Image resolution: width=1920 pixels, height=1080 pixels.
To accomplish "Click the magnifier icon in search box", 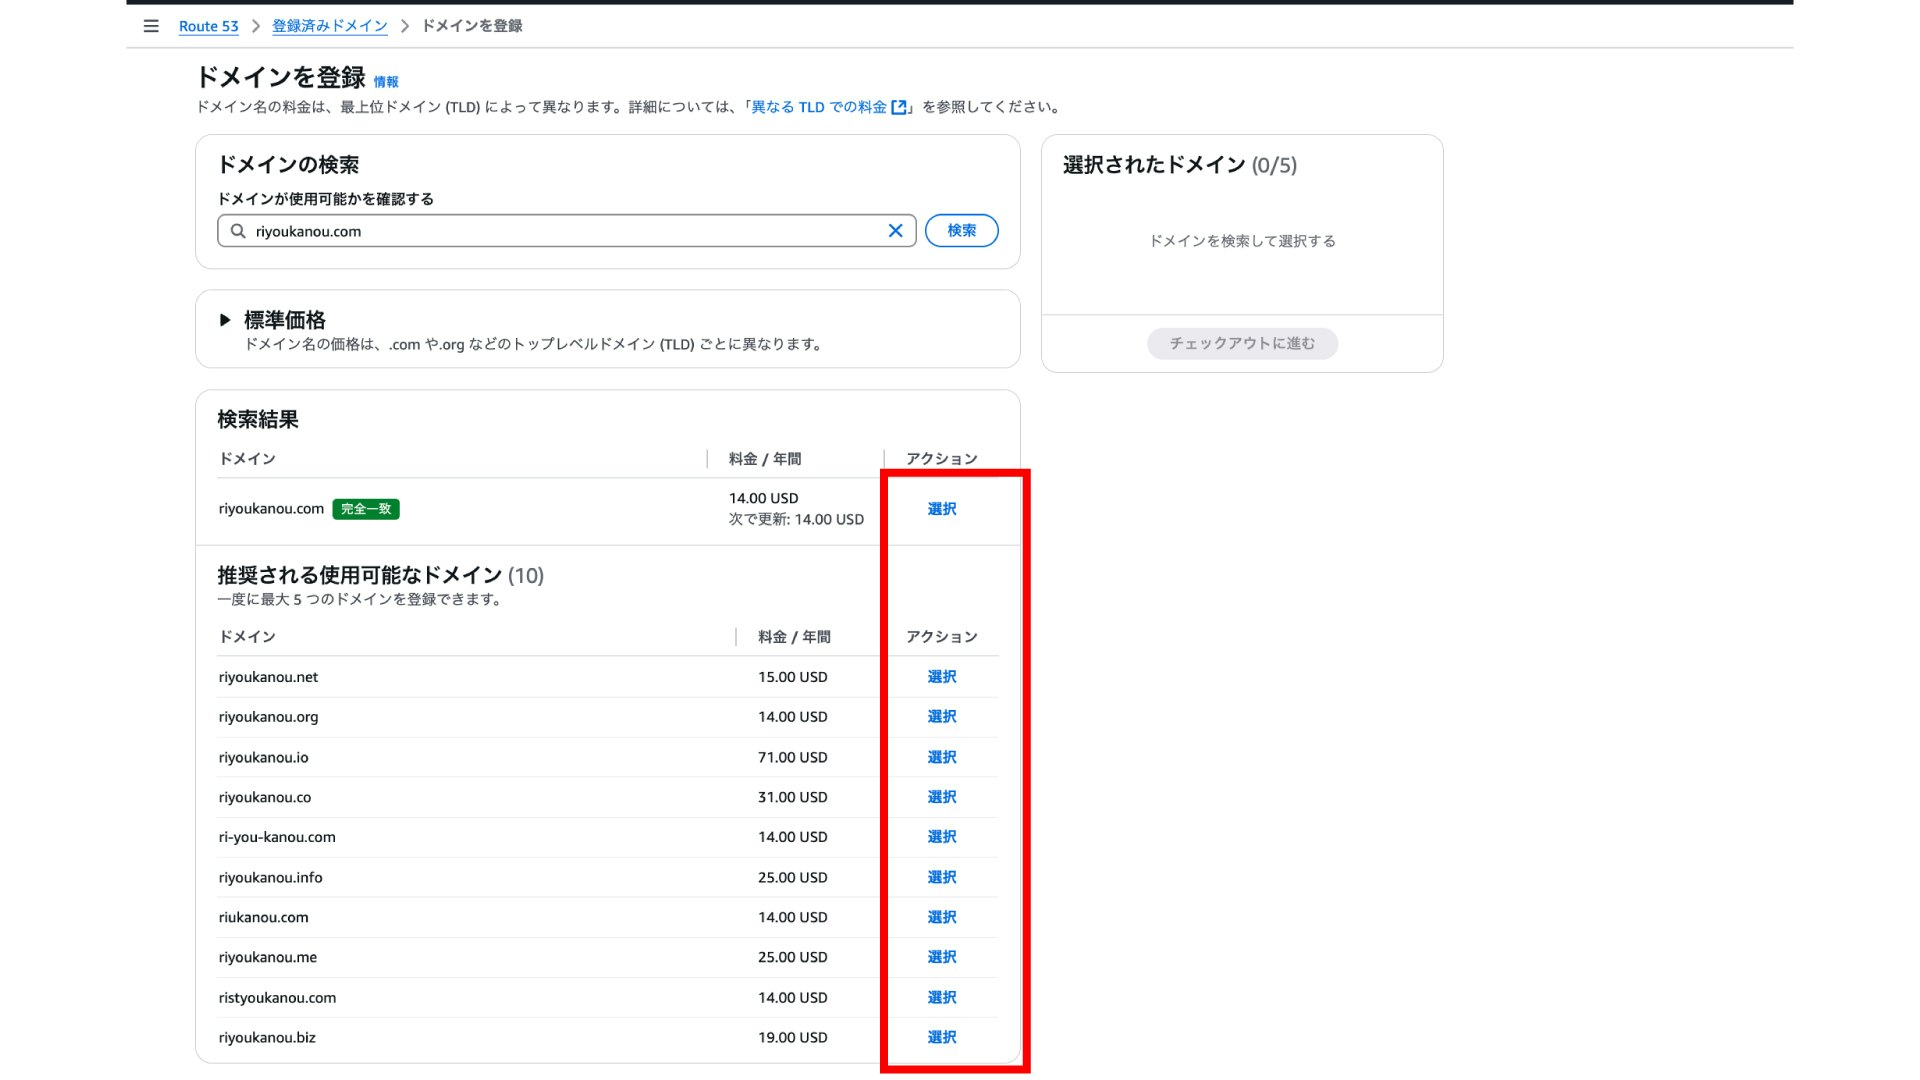I will click(238, 231).
